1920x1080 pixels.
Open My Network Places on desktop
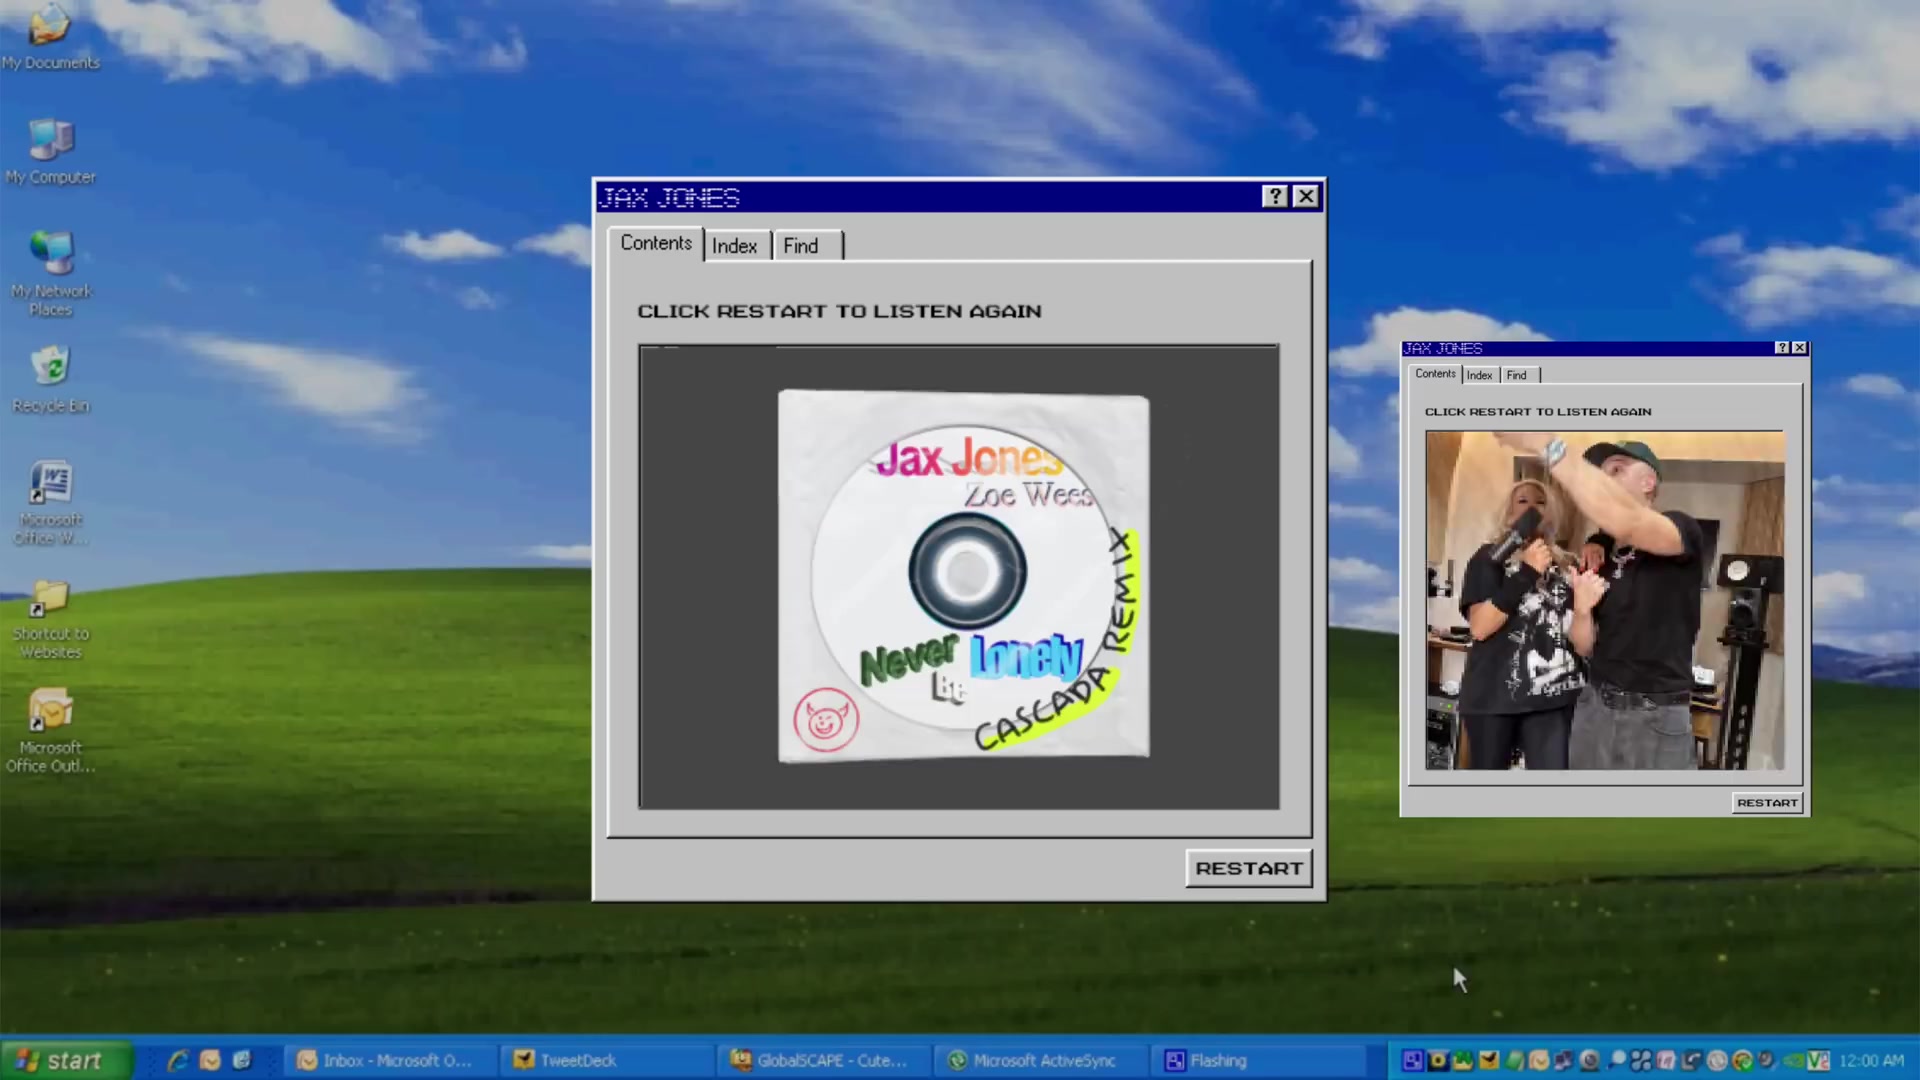pyautogui.click(x=50, y=273)
